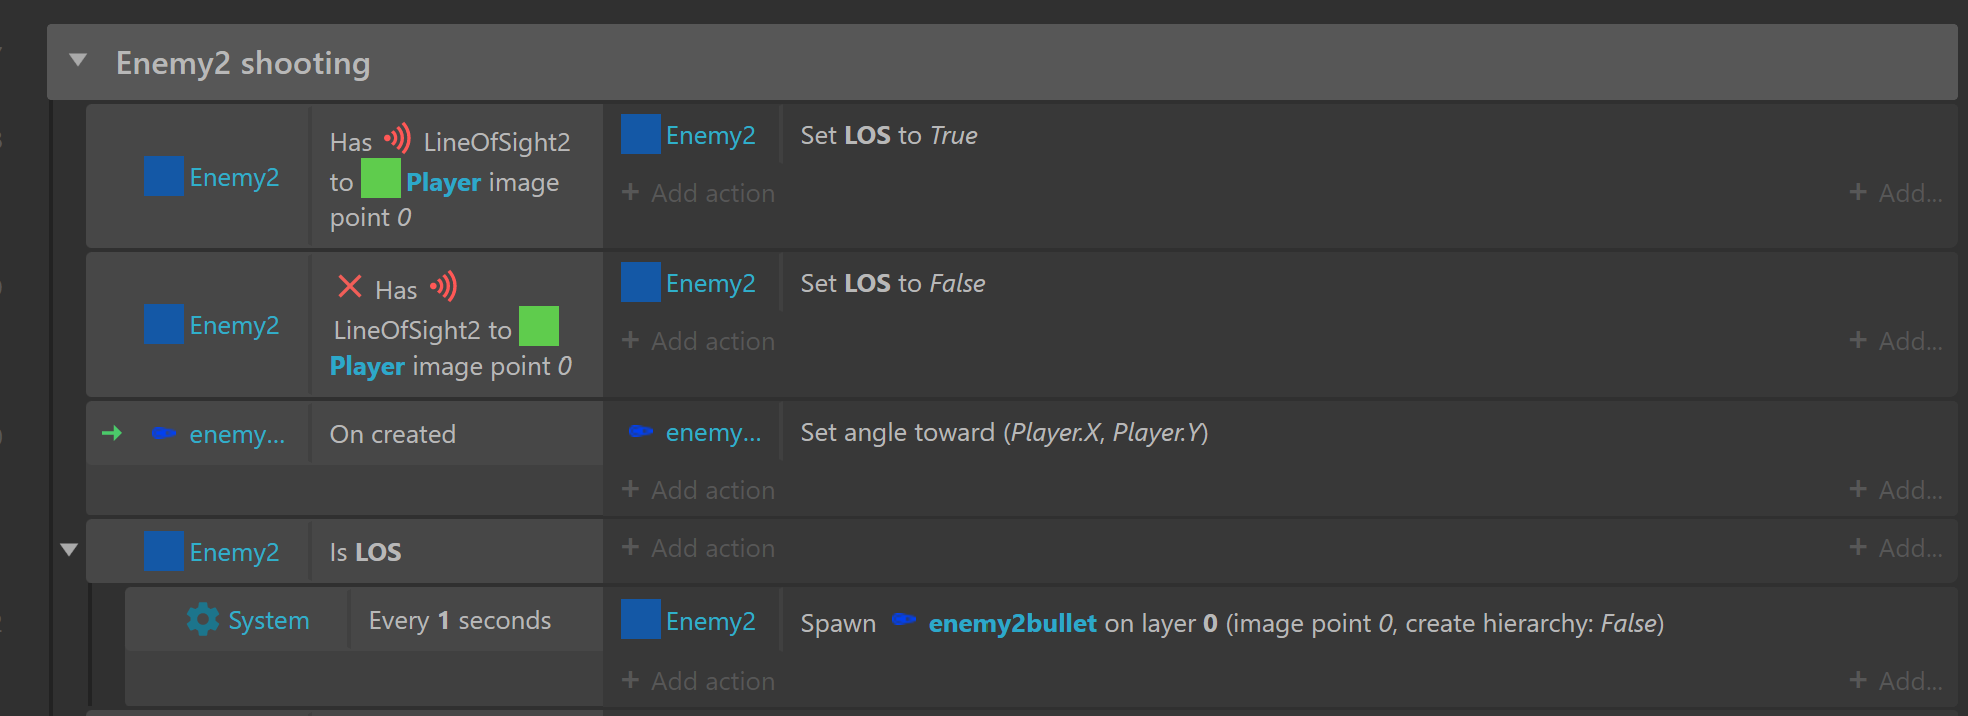This screenshot has width=1968, height=716.
Task: Click the red X invert icon on the inverted condition
Action: (x=348, y=287)
